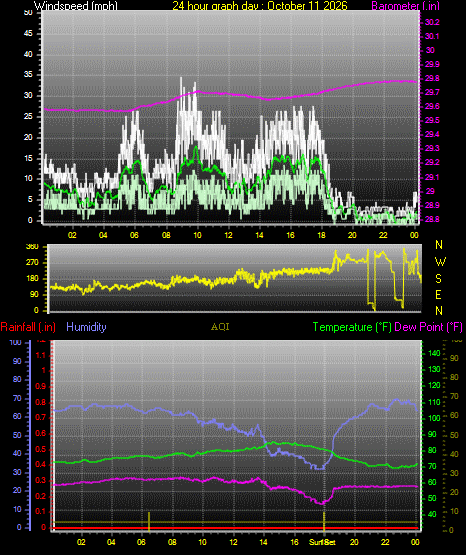This screenshot has width=466, height=555.
Task: Click the Dew Point (°F) legend label
Action: 428,327
